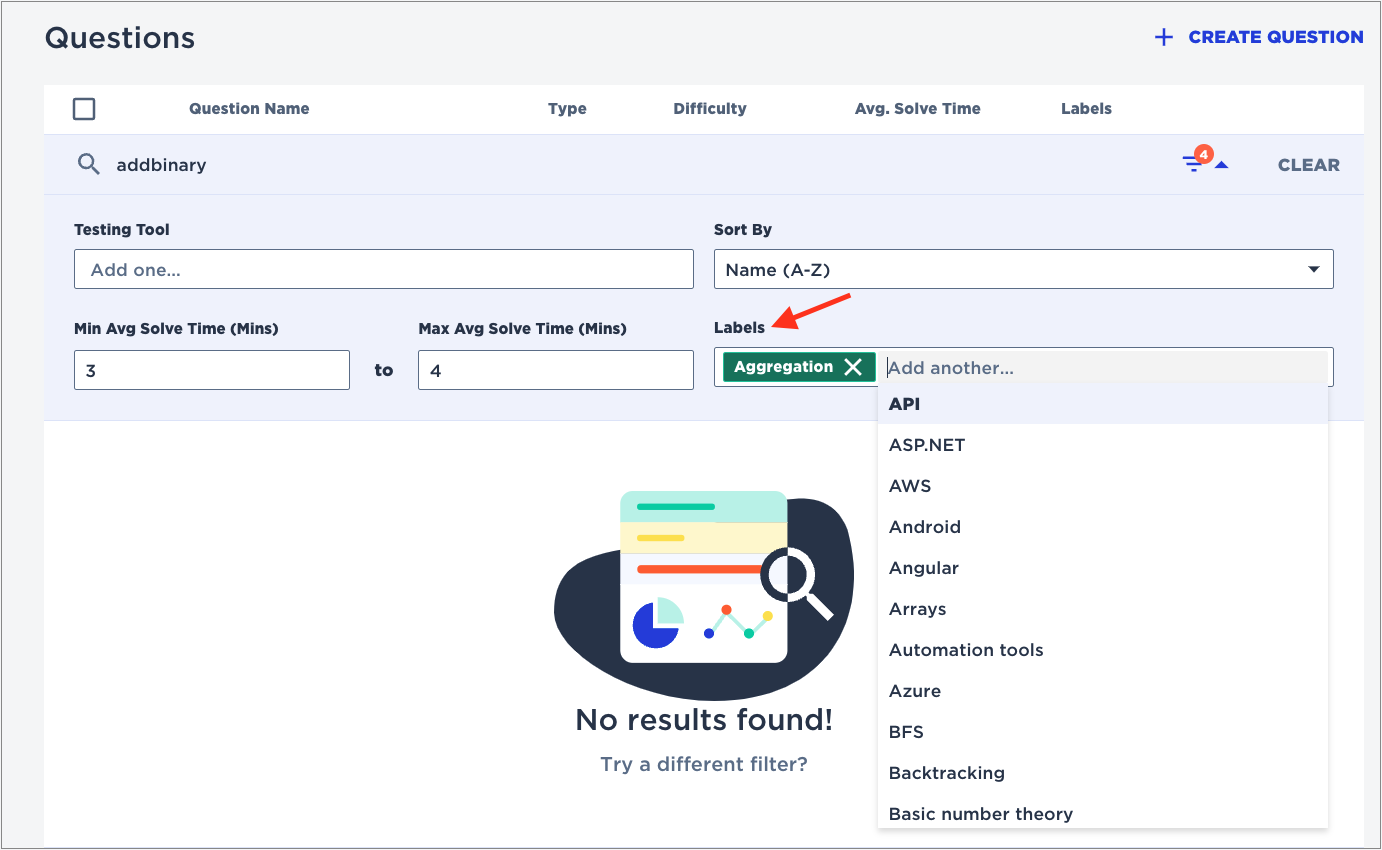Select 'Azure' from the labels list
The height and width of the screenshot is (850, 1382).
coord(914,690)
